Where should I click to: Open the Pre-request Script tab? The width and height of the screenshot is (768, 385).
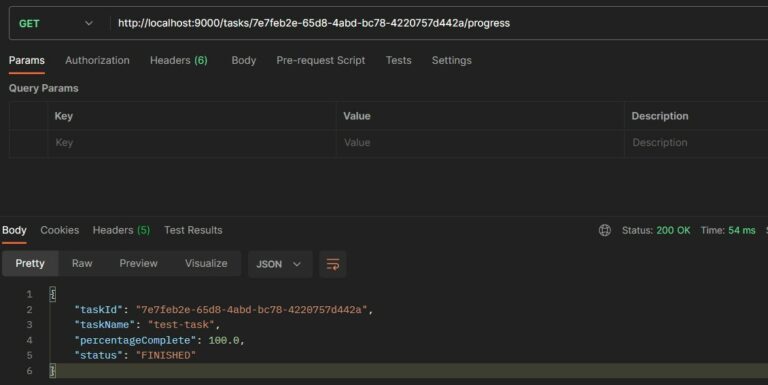(x=321, y=60)
